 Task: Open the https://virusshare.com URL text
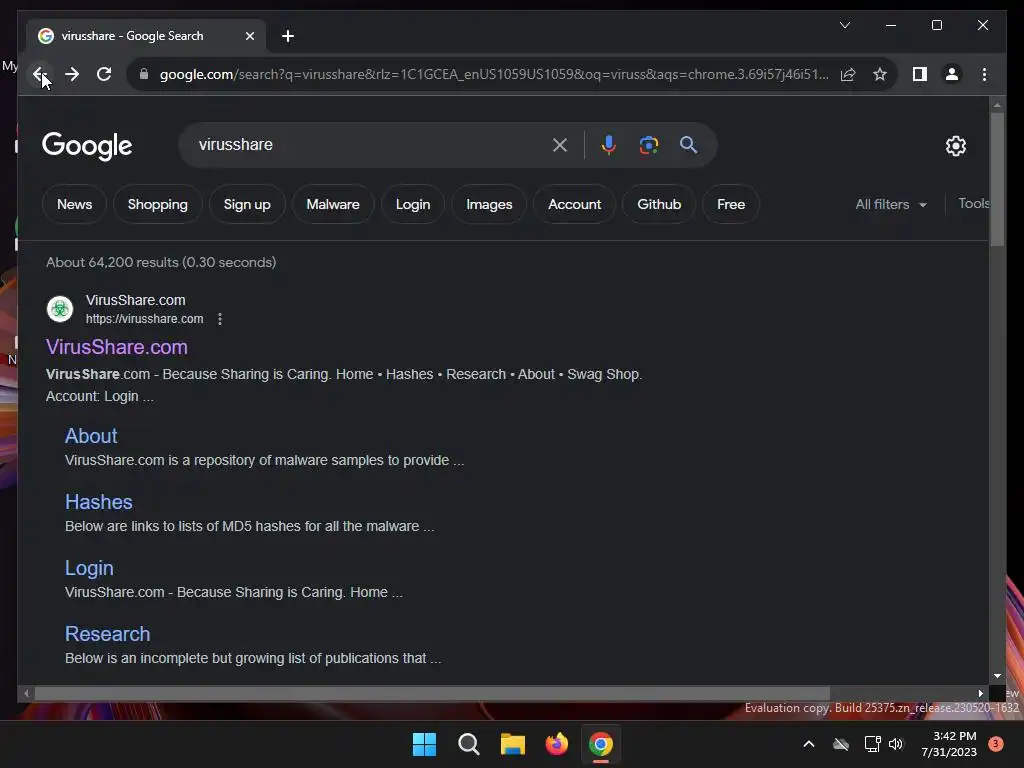144,319
